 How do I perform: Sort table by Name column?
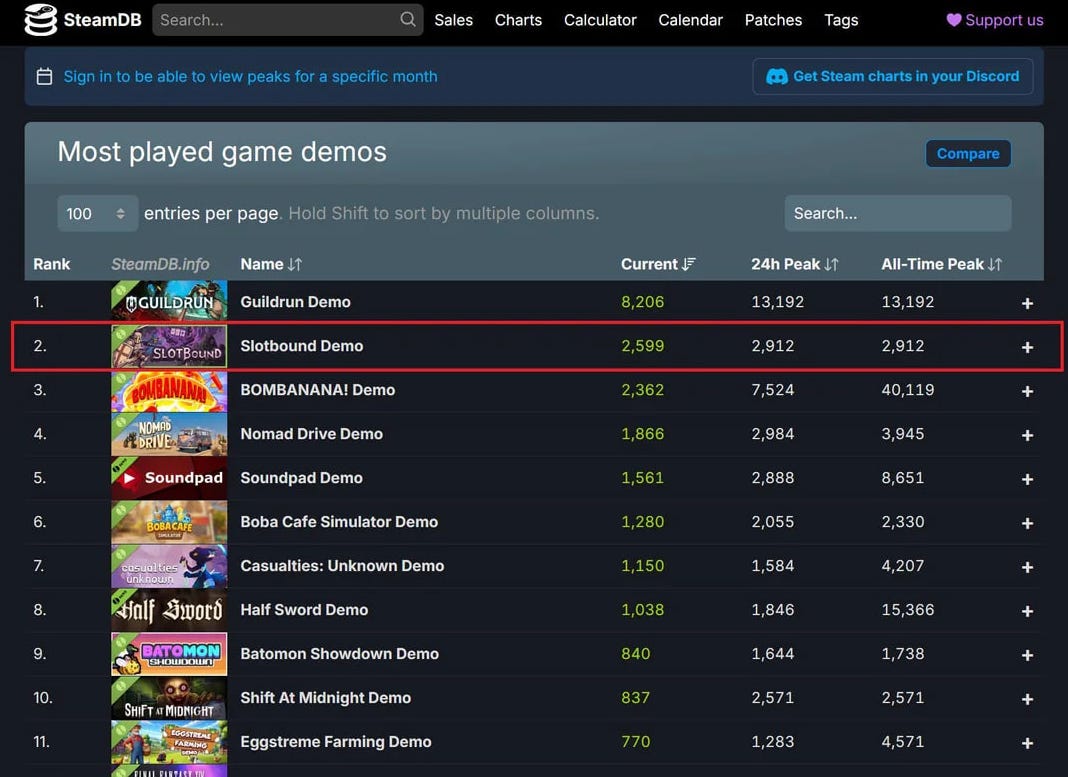pos(271,264)
